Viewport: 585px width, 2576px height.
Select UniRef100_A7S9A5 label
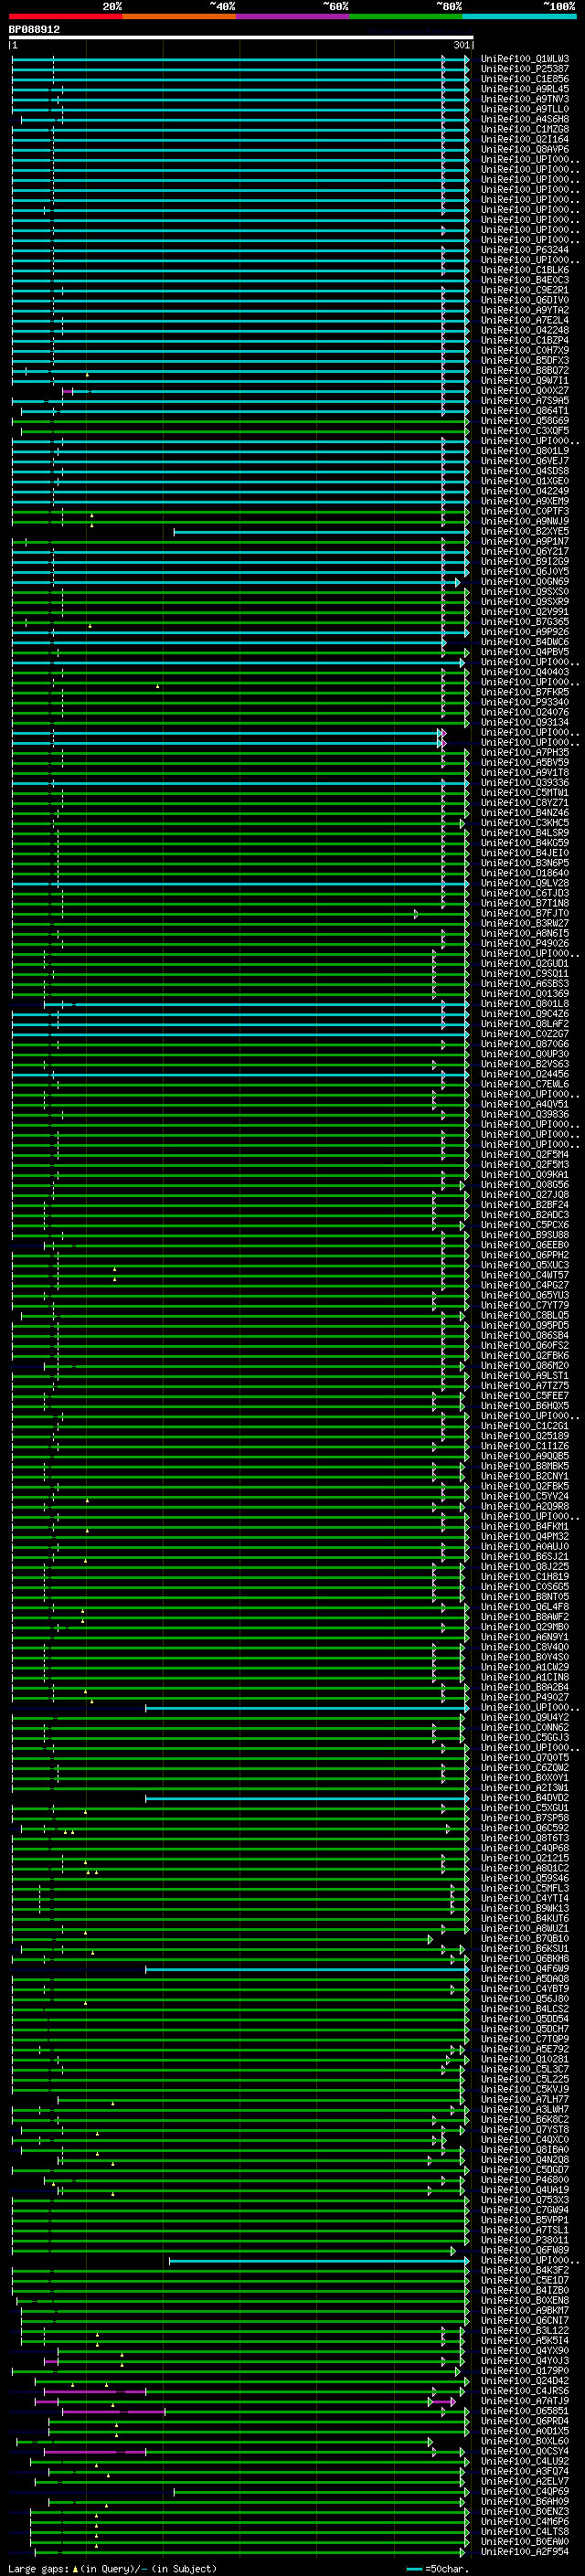click(524, 400)
